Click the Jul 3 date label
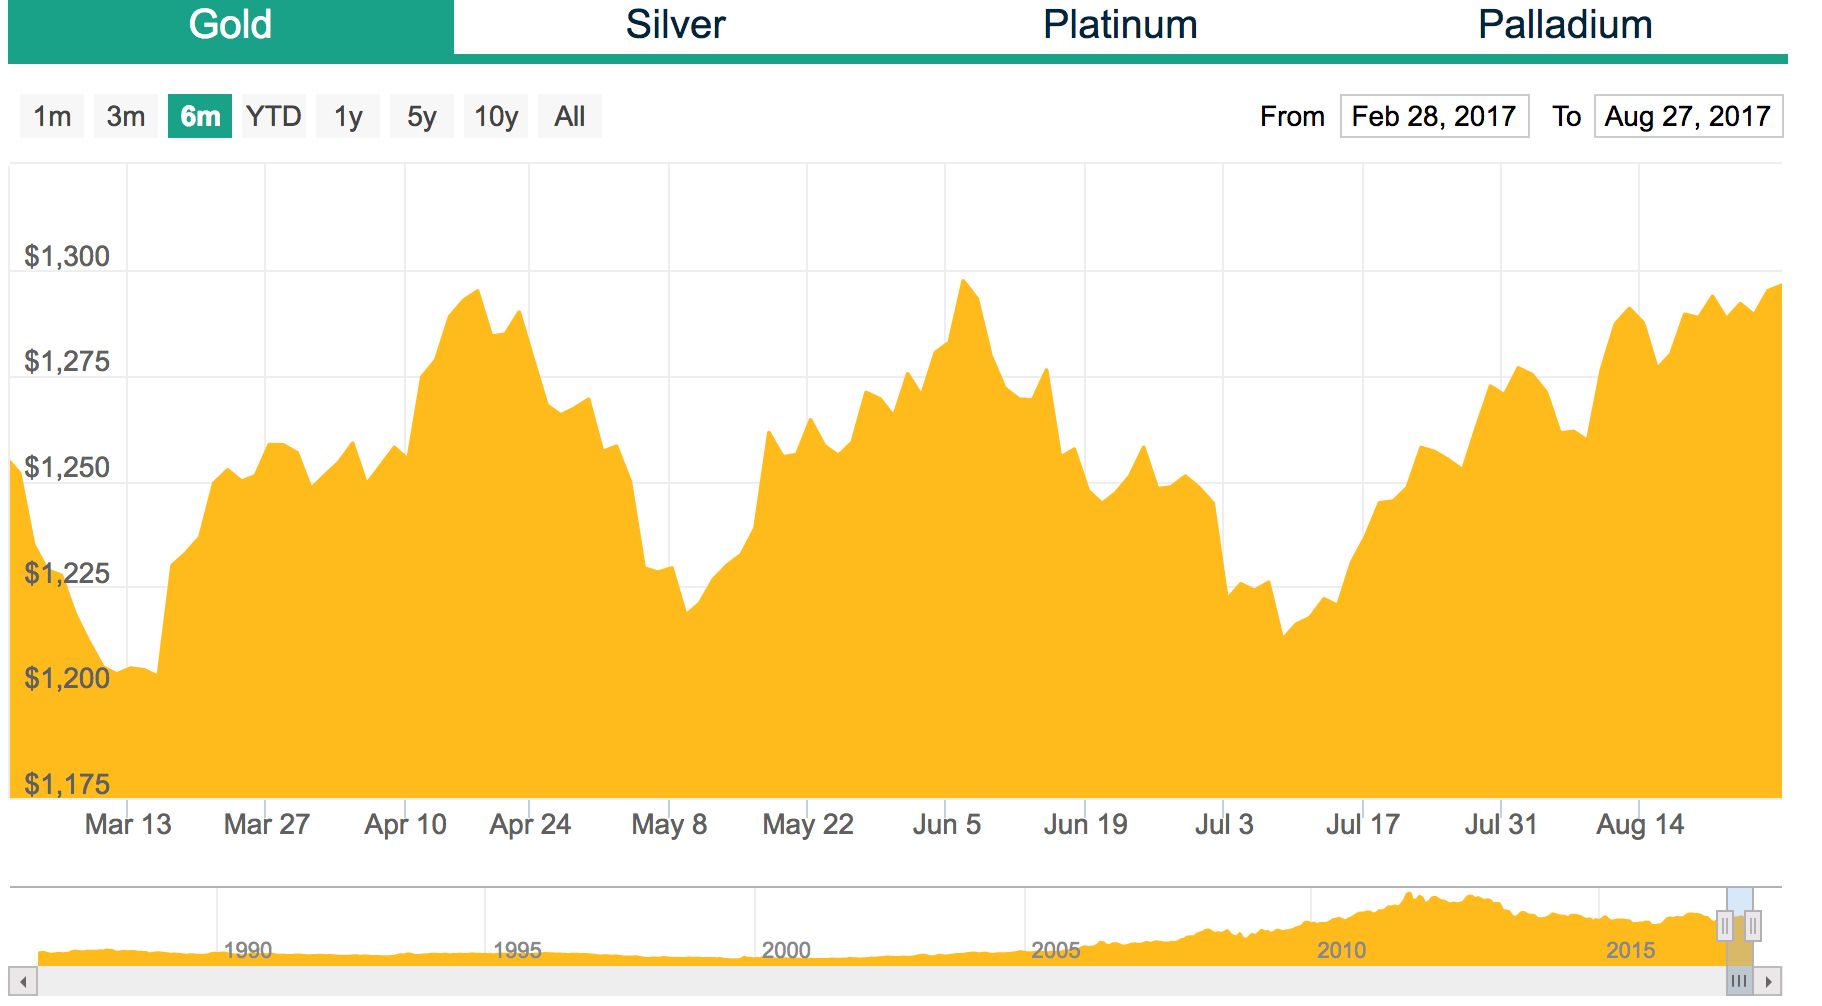The image size is (1822, 1006). click(x=1224, y=825)
